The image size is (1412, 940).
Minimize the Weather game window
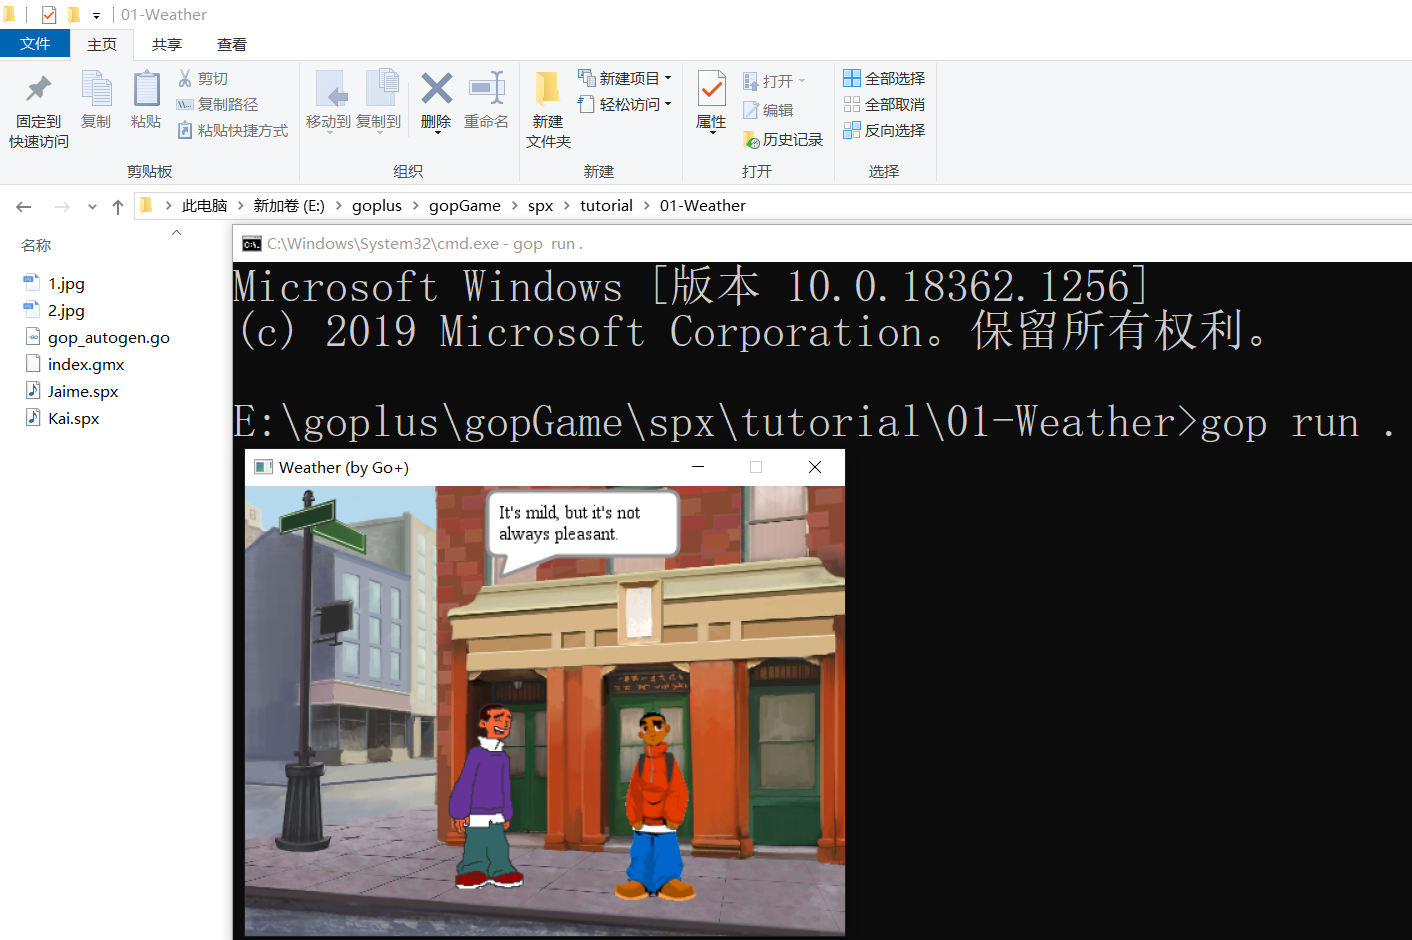(698, 467)
